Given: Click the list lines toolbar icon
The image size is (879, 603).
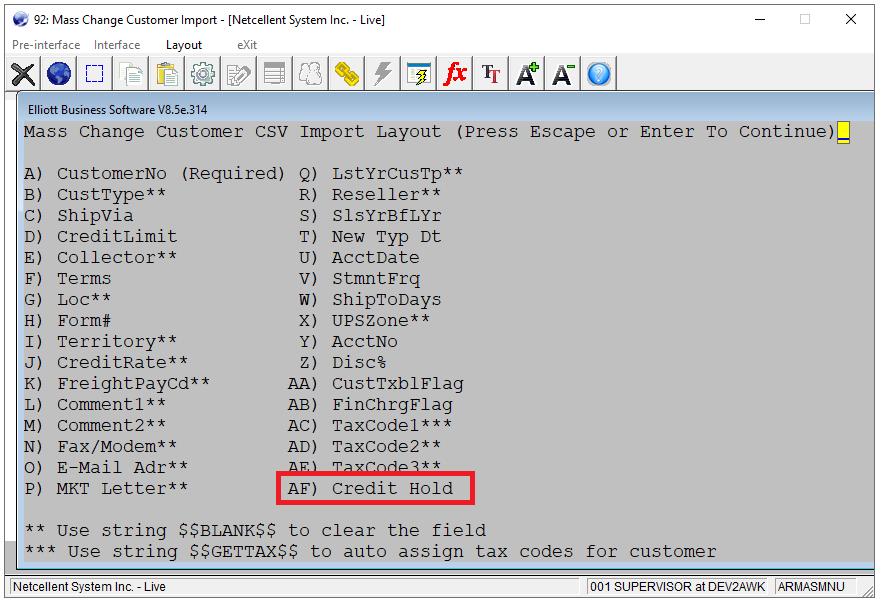Looking at the screenshot, I should point(274,74).
